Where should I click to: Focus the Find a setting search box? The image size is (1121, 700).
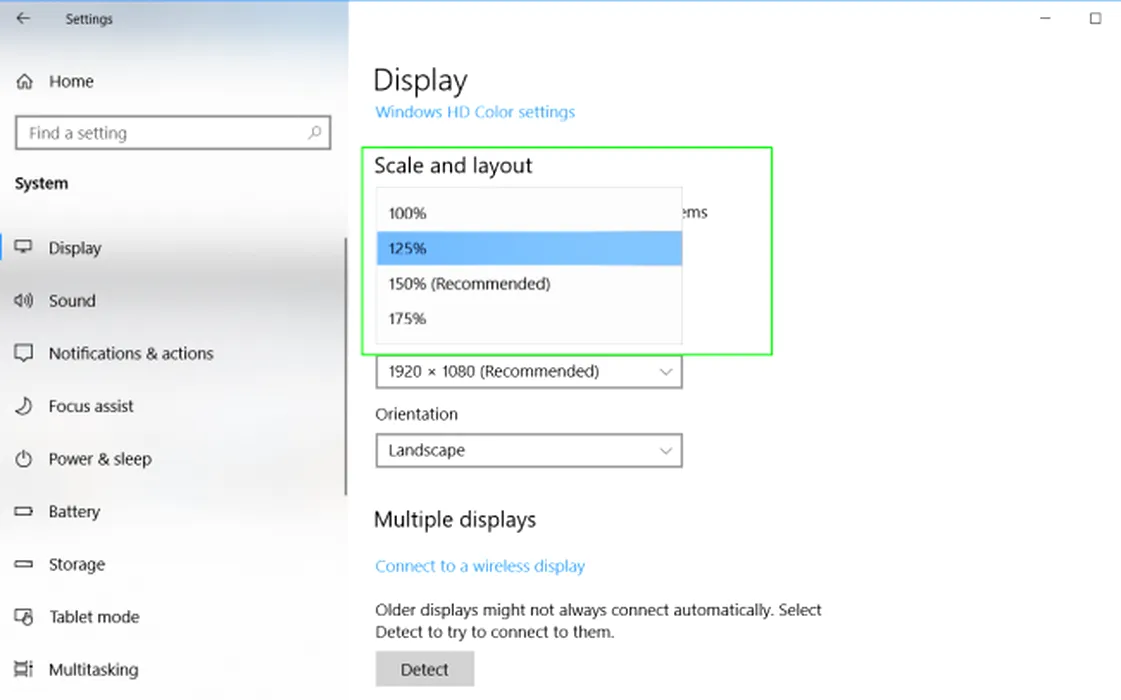click(173, 133)
